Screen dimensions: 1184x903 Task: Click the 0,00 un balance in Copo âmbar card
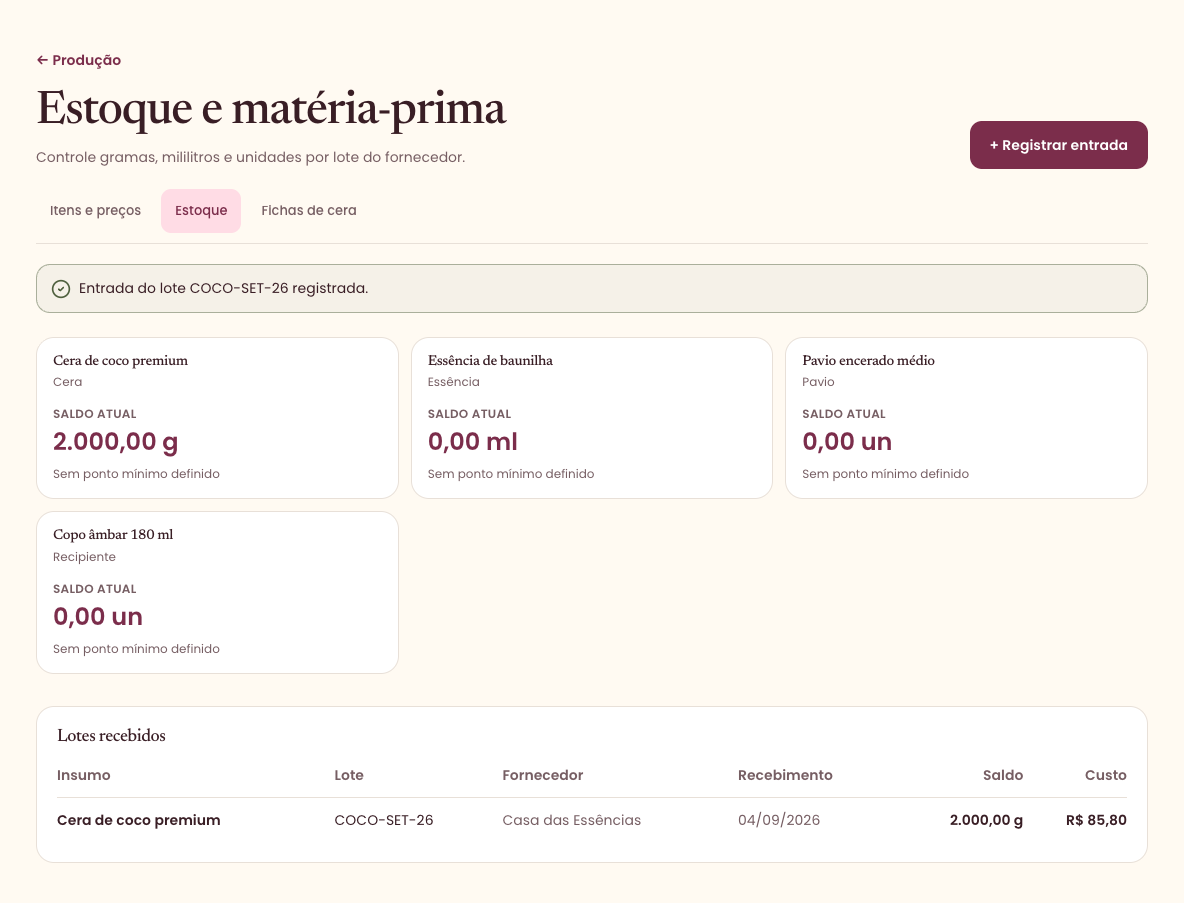tap(98, 617)
